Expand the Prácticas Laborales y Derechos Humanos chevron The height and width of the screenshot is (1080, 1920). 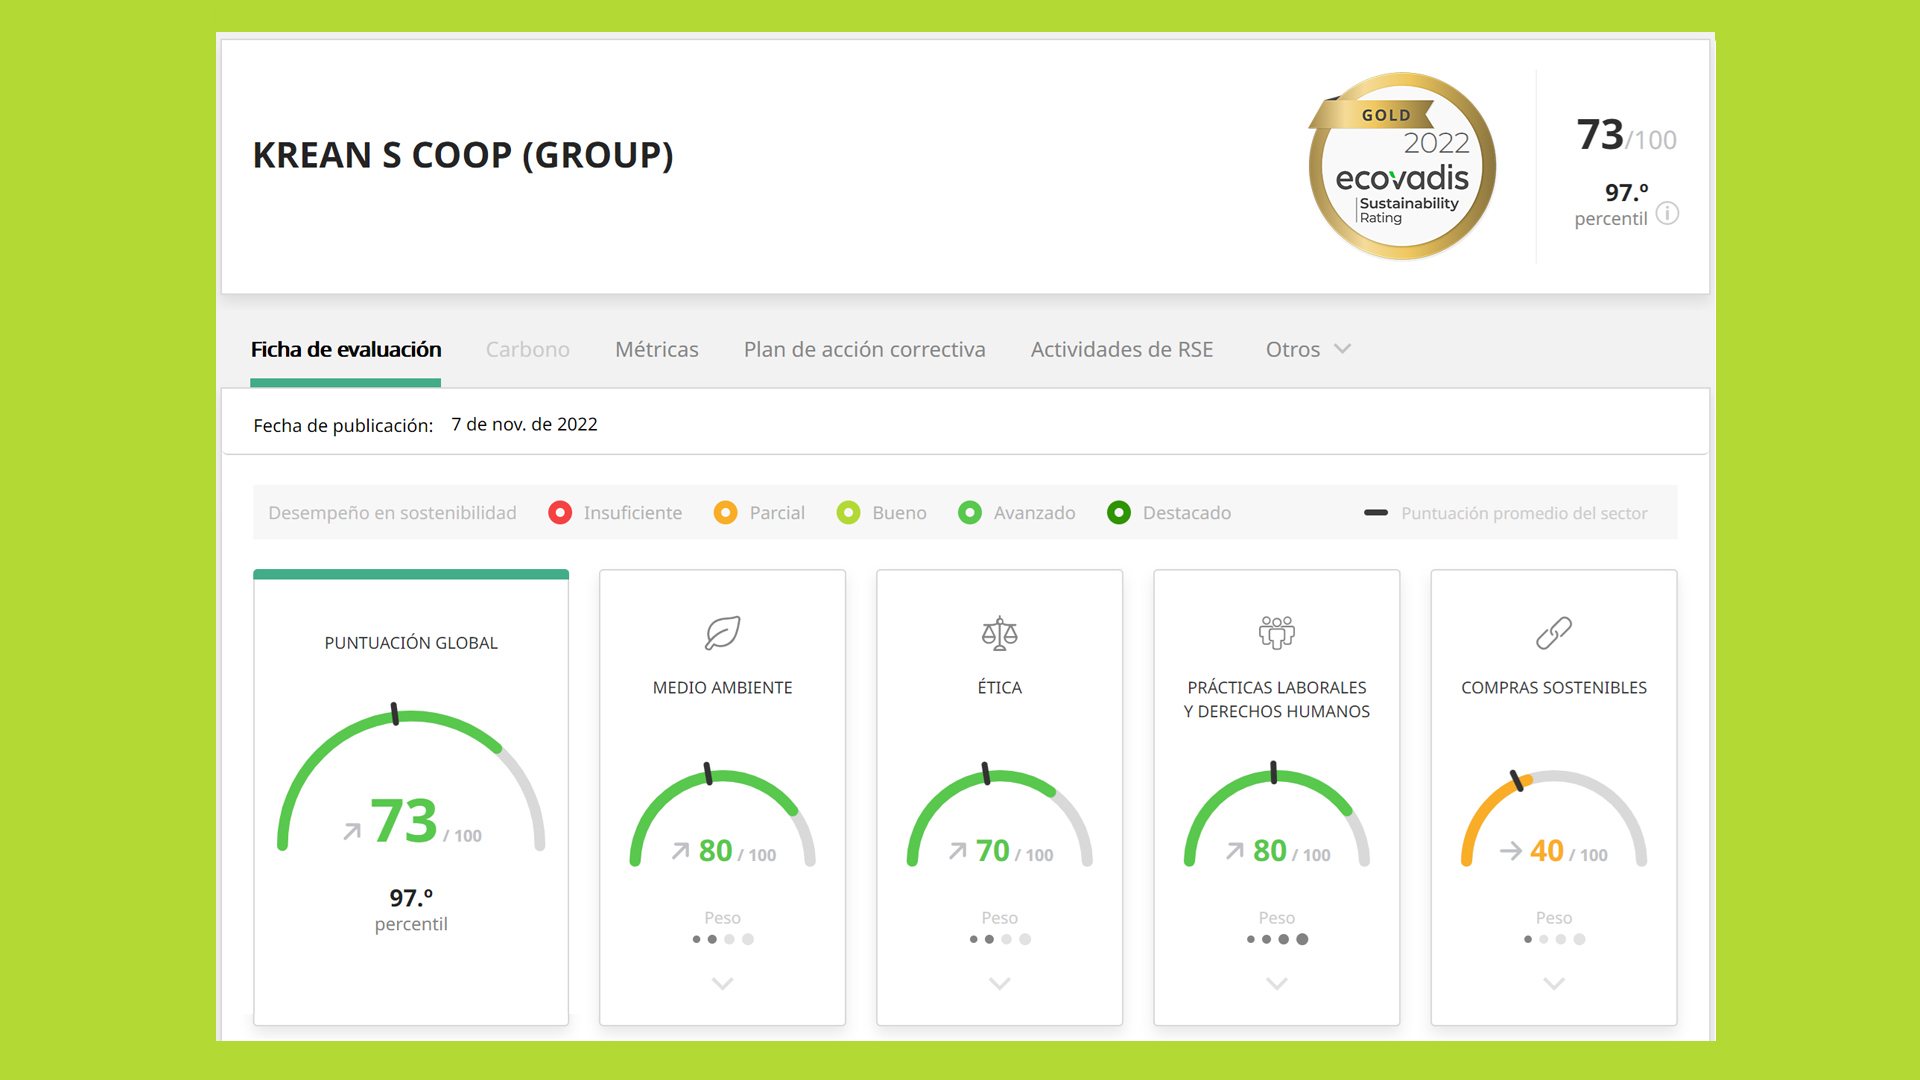1276,984
